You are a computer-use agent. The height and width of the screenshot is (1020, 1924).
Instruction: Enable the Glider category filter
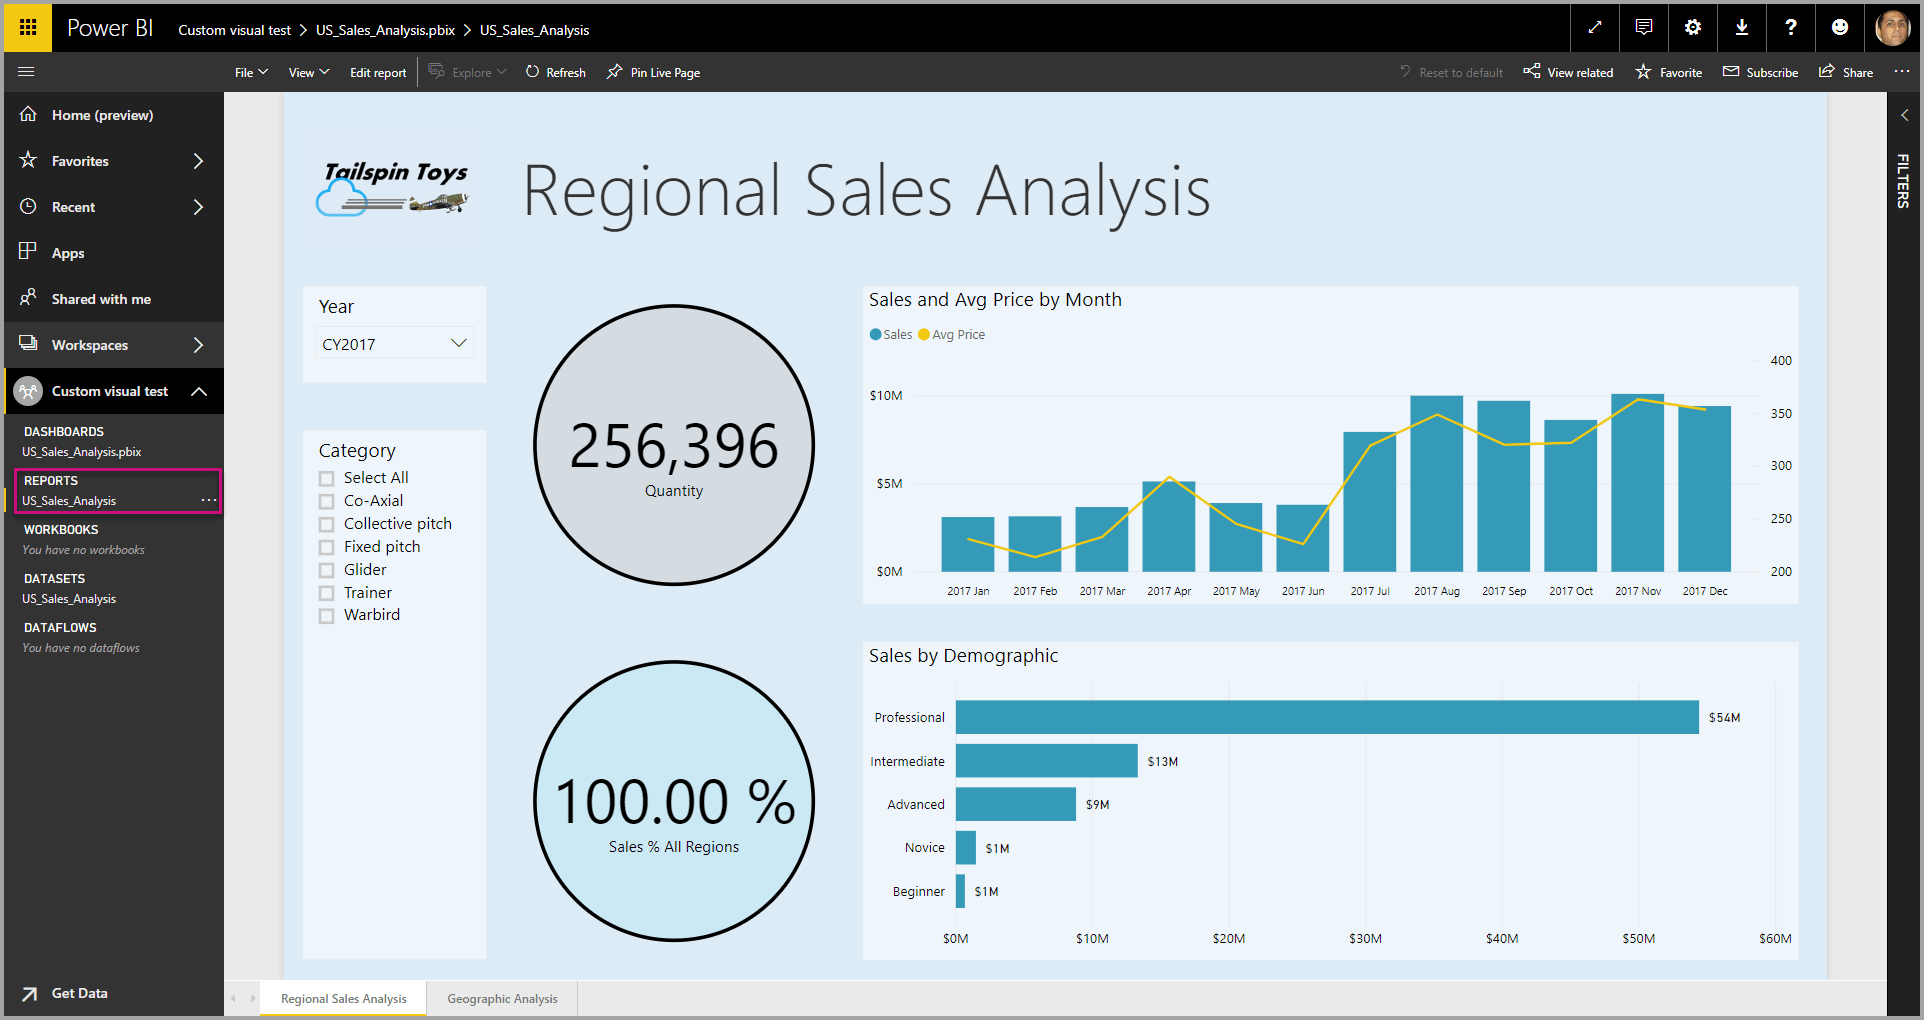coord(326,569)
